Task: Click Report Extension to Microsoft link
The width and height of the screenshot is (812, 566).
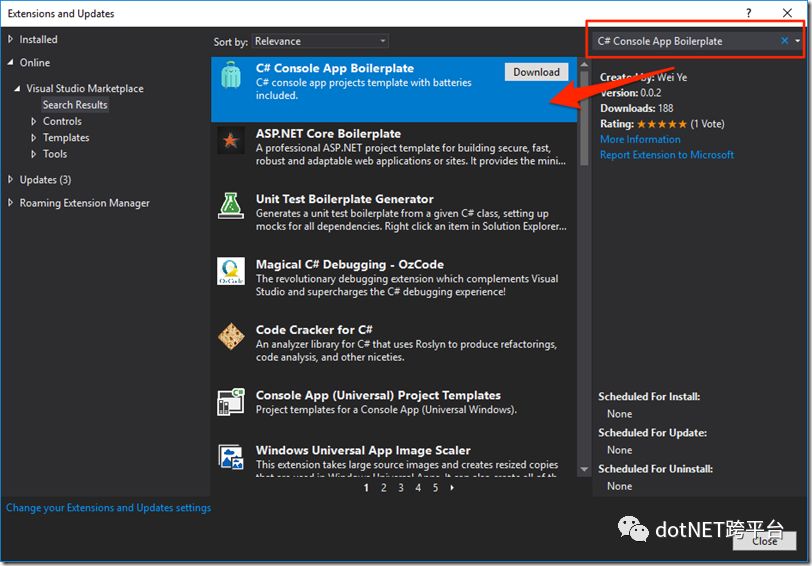Action: point(666,155)
